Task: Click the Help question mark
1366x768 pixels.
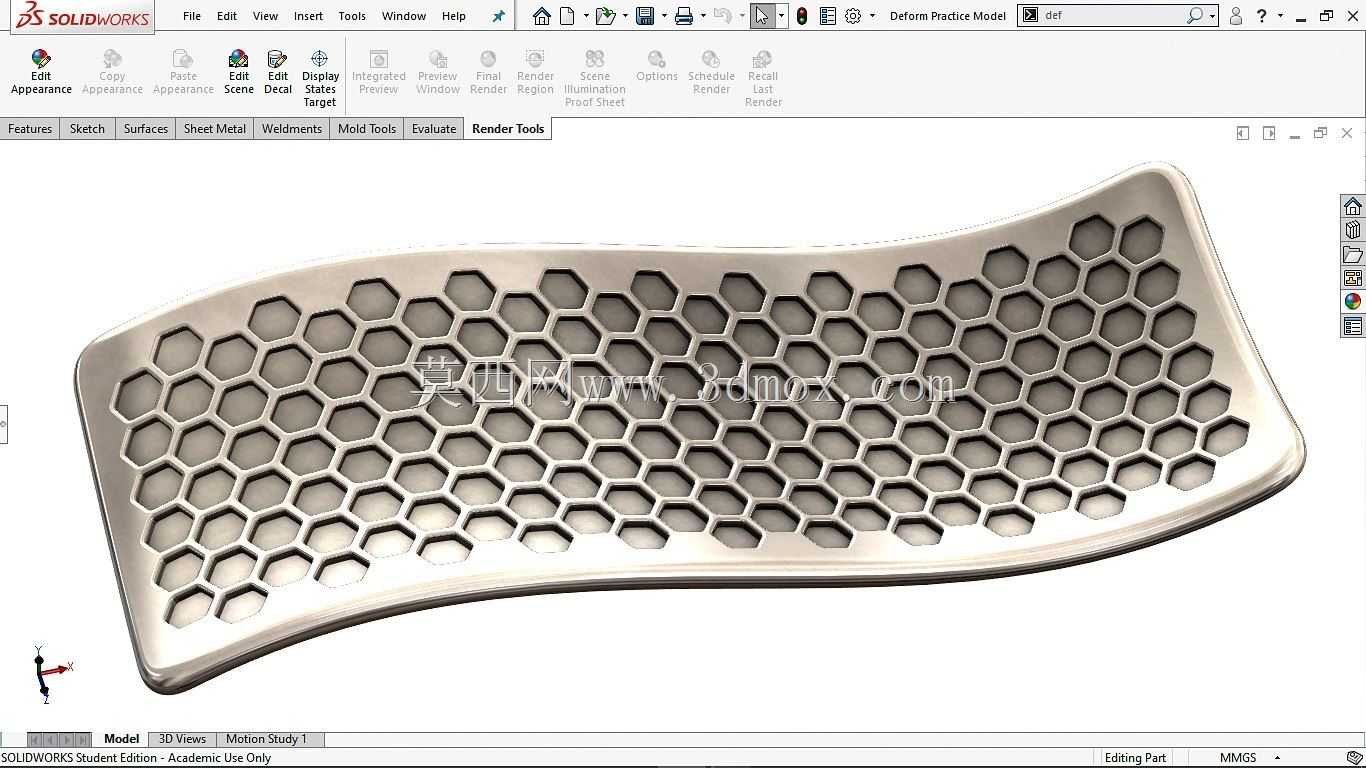Action: [1262, 16]
